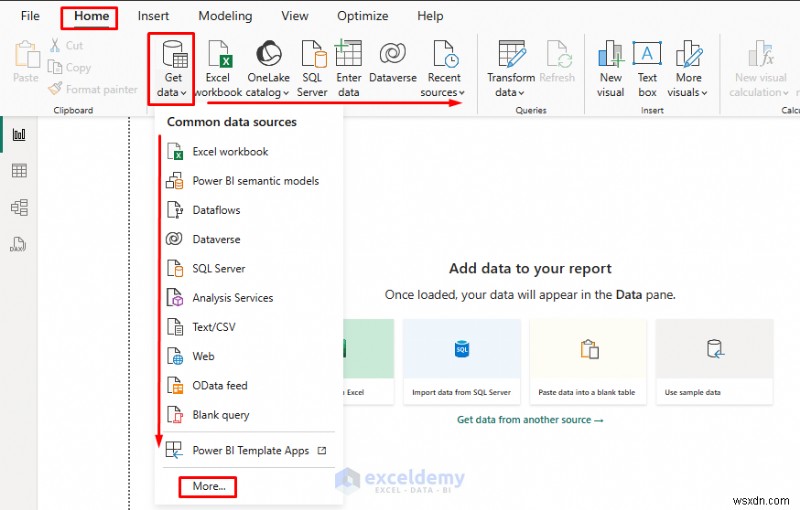Image resolution: width=800 pixels, height=510 pixels.
Task: Expand the OneLake catalog dropdown arrow
Action: click(x=286, y=93)
